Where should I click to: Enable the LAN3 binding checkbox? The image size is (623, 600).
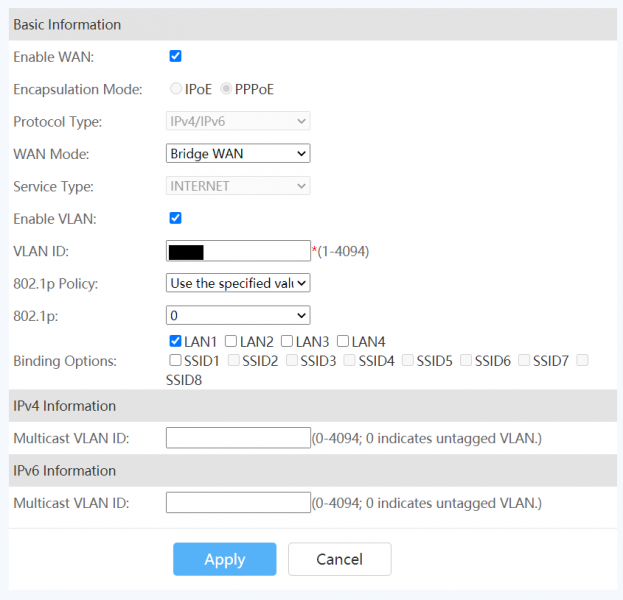287,342
